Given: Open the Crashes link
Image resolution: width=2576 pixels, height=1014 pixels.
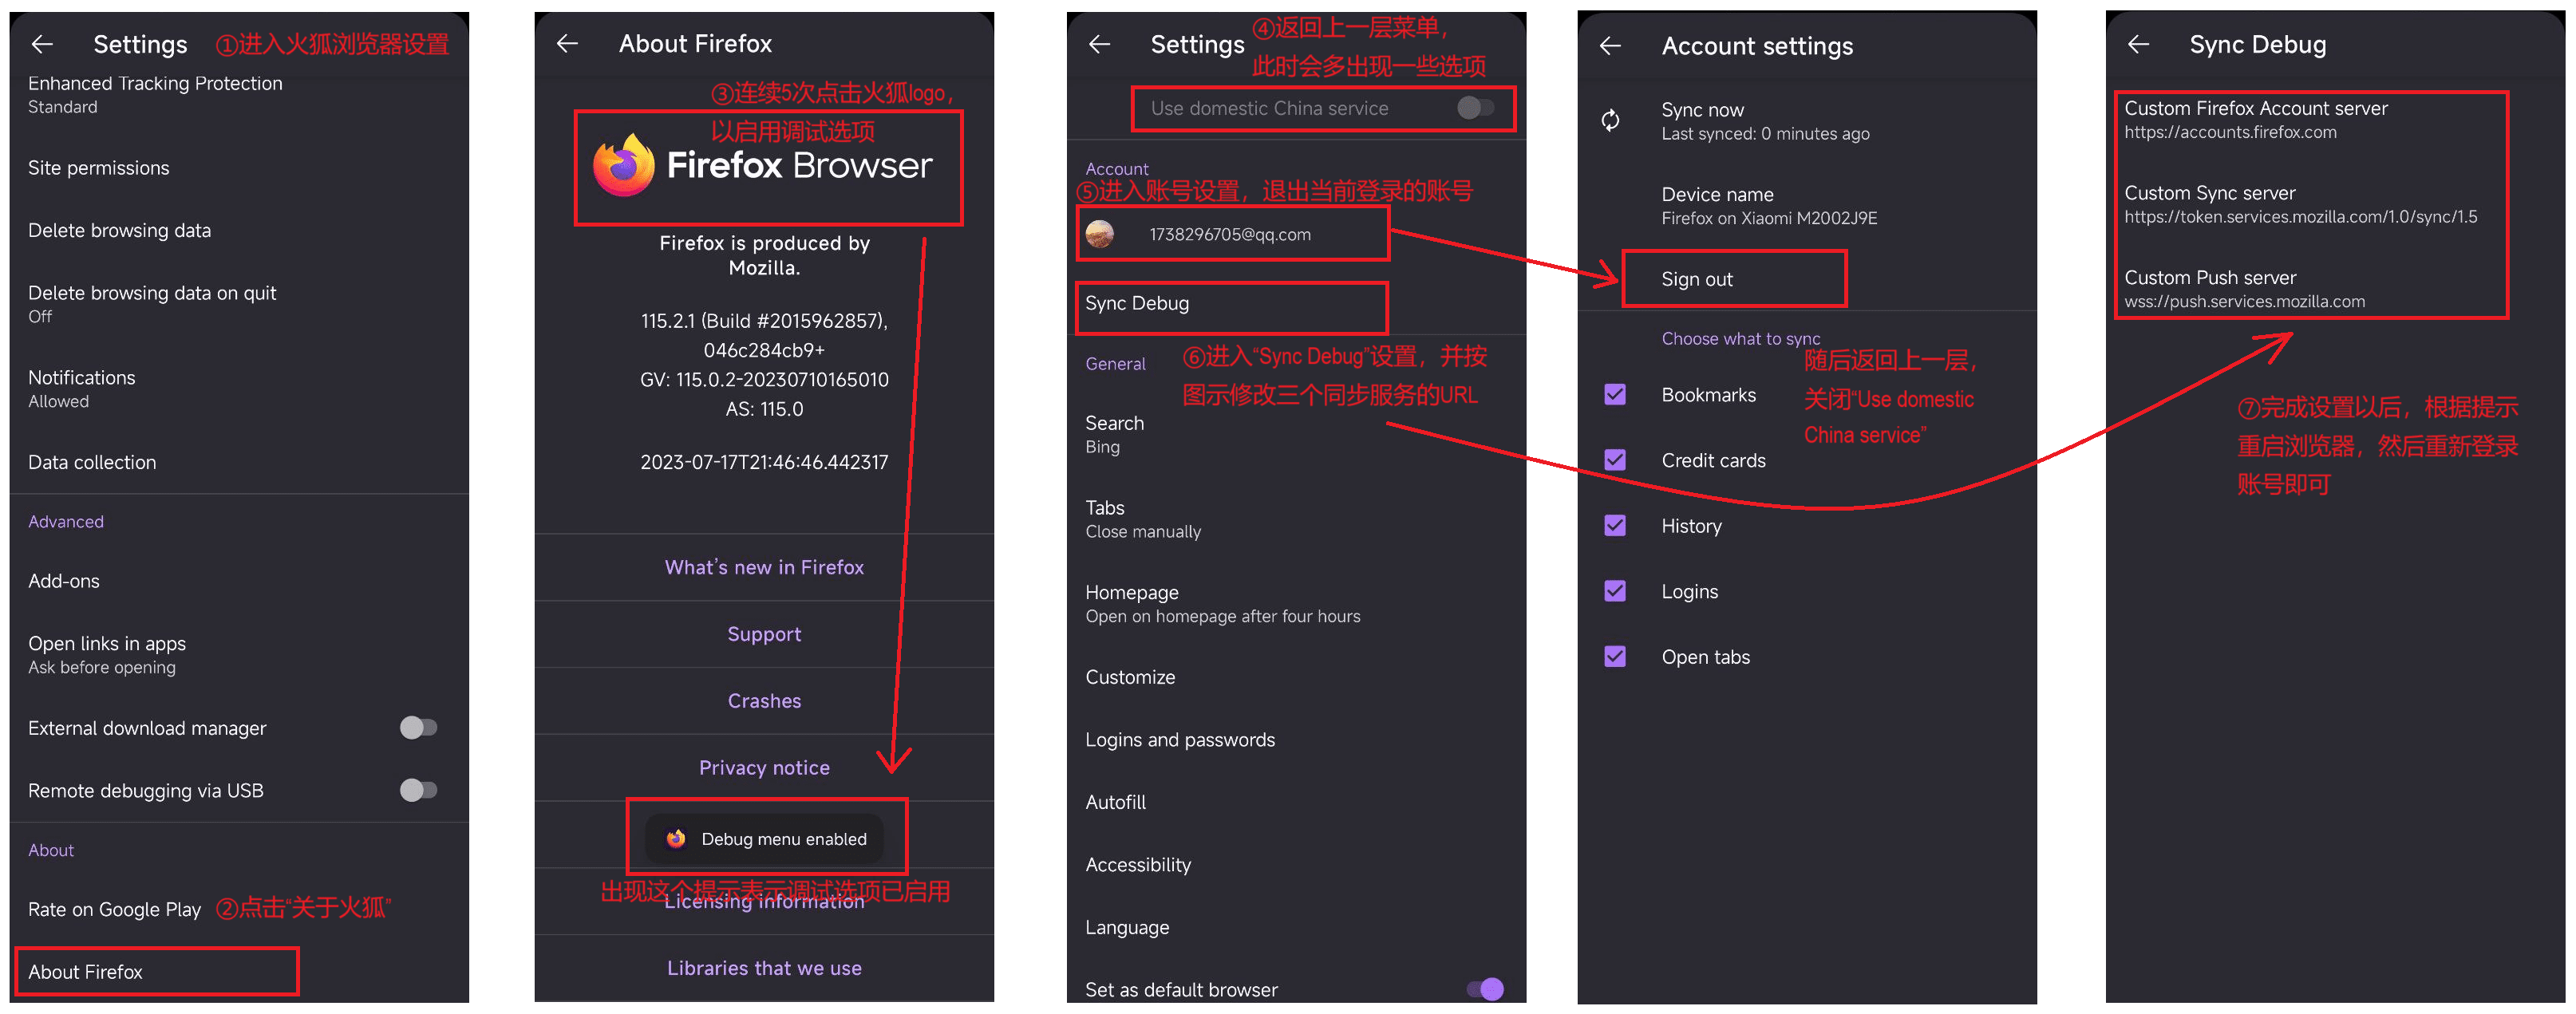Looking at the screenshot, I should [764, 701].
